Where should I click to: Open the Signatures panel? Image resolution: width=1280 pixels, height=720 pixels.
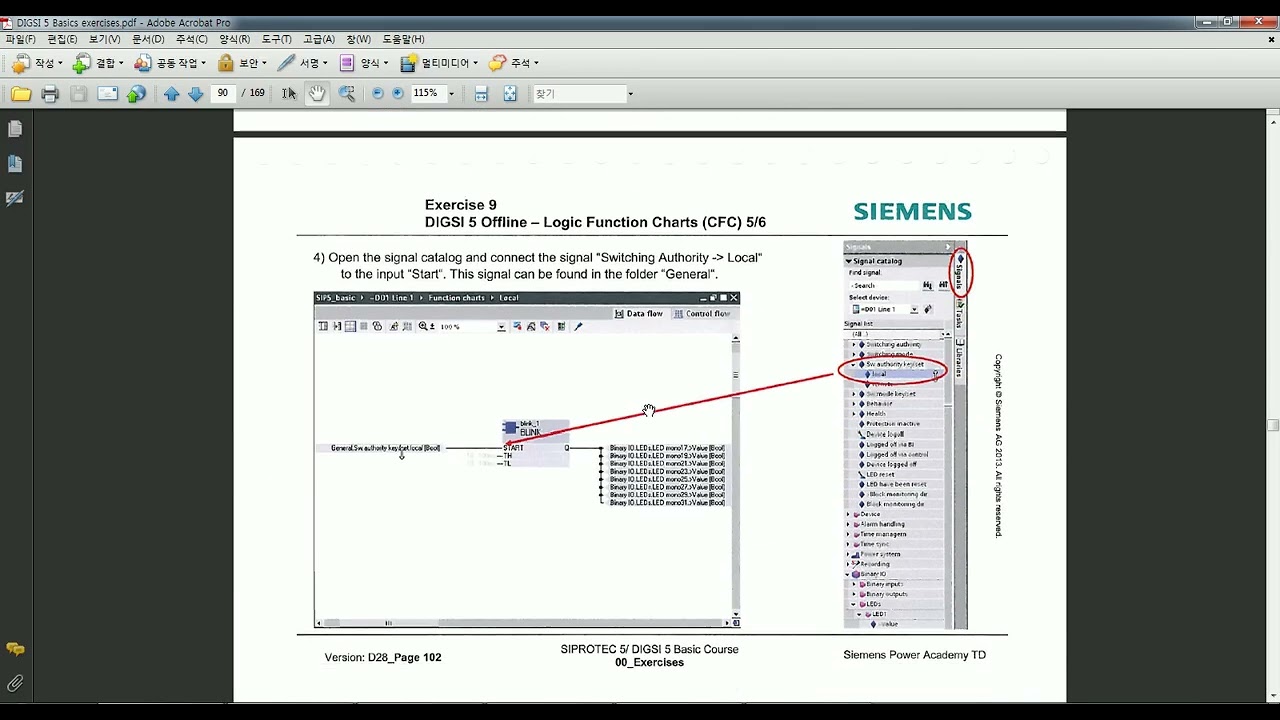pos(15,198)
